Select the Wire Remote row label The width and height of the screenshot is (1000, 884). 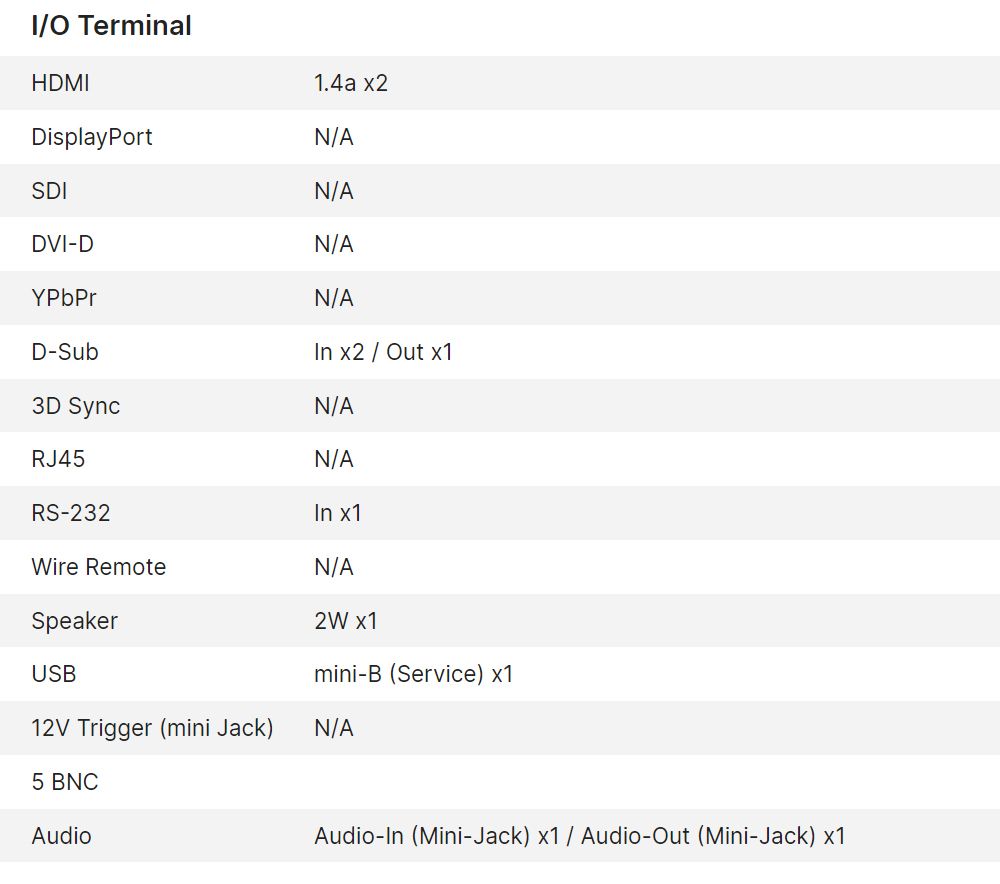[98, 567]
